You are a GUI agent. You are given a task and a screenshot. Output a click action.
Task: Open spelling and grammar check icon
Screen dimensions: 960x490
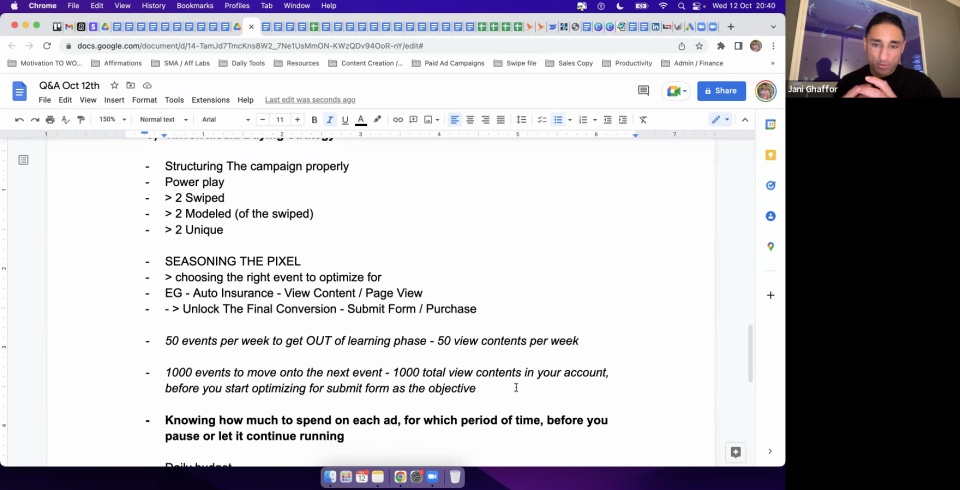click(66, 119)
